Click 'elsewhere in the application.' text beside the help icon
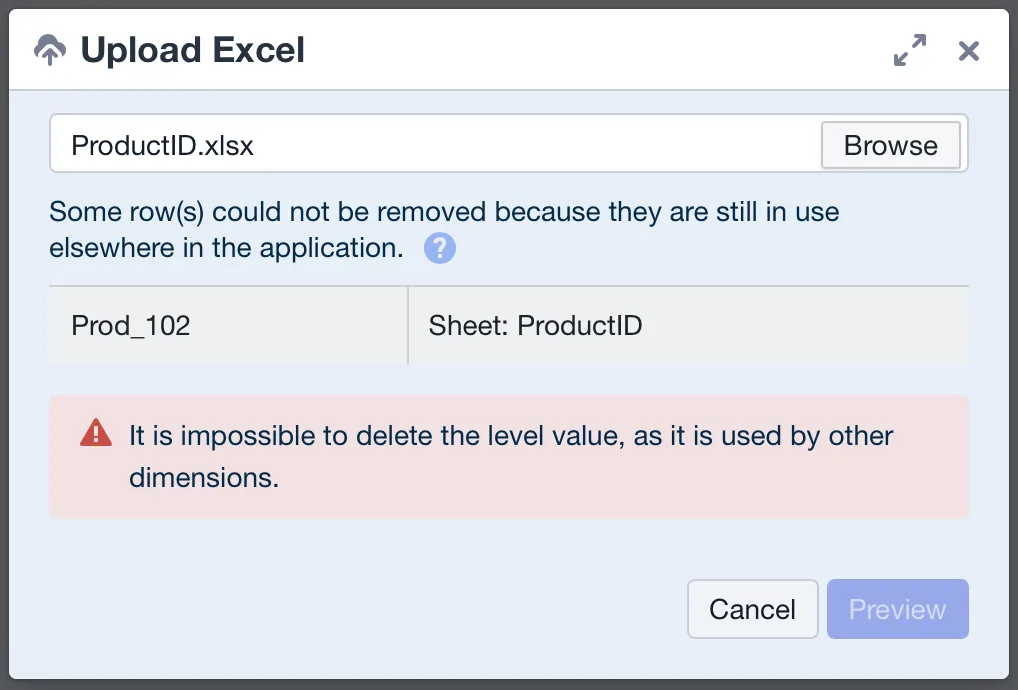The width and height of the screenshot is (1018, 690). coord(227,248)
